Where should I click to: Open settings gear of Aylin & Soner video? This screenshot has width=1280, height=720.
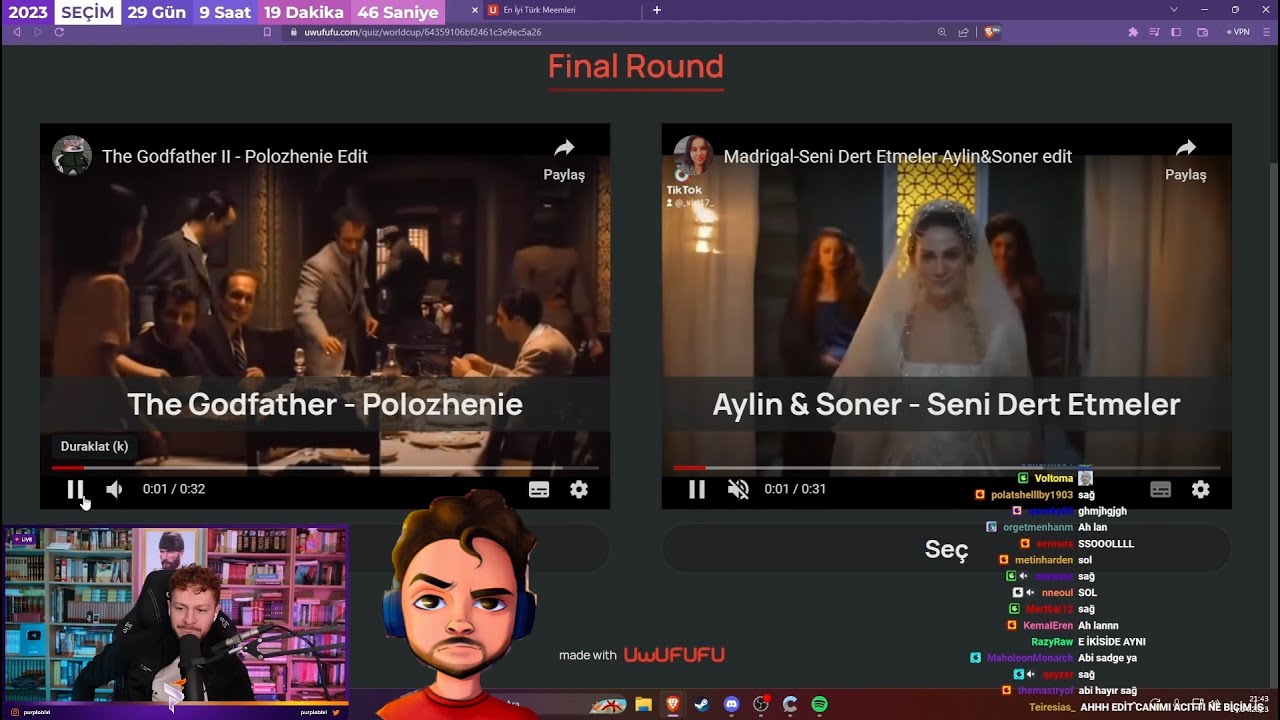1201,489
